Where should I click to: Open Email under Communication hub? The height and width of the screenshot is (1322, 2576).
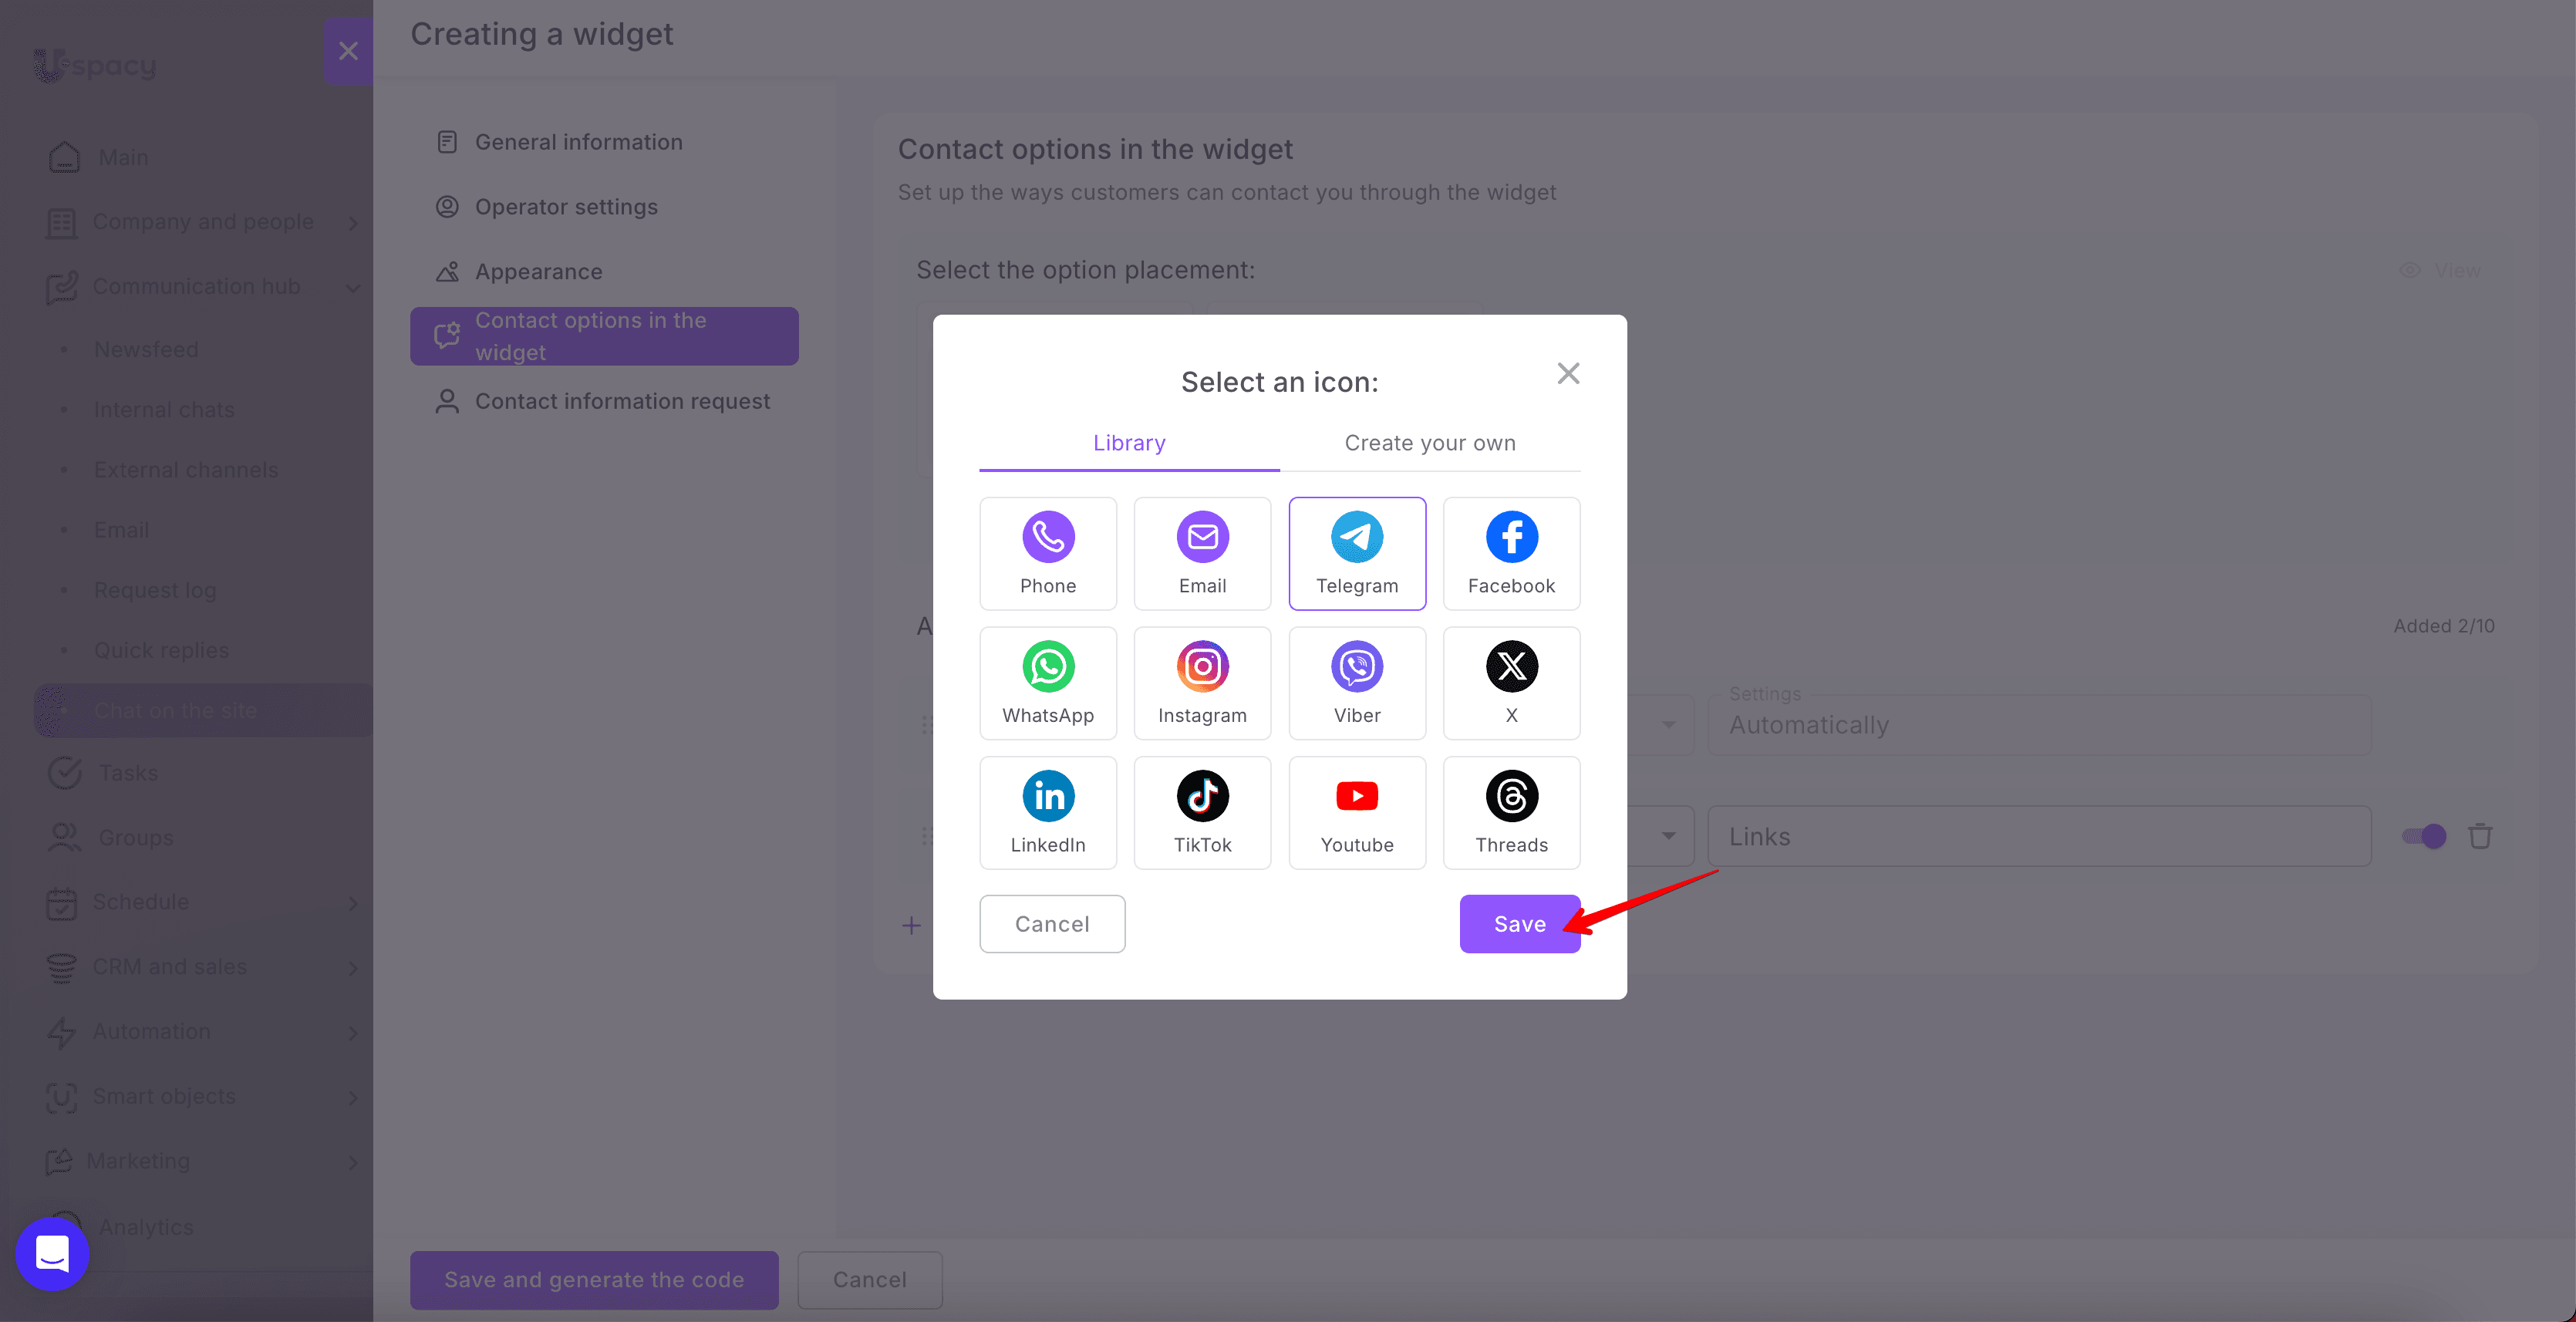(x=121, y=530)
